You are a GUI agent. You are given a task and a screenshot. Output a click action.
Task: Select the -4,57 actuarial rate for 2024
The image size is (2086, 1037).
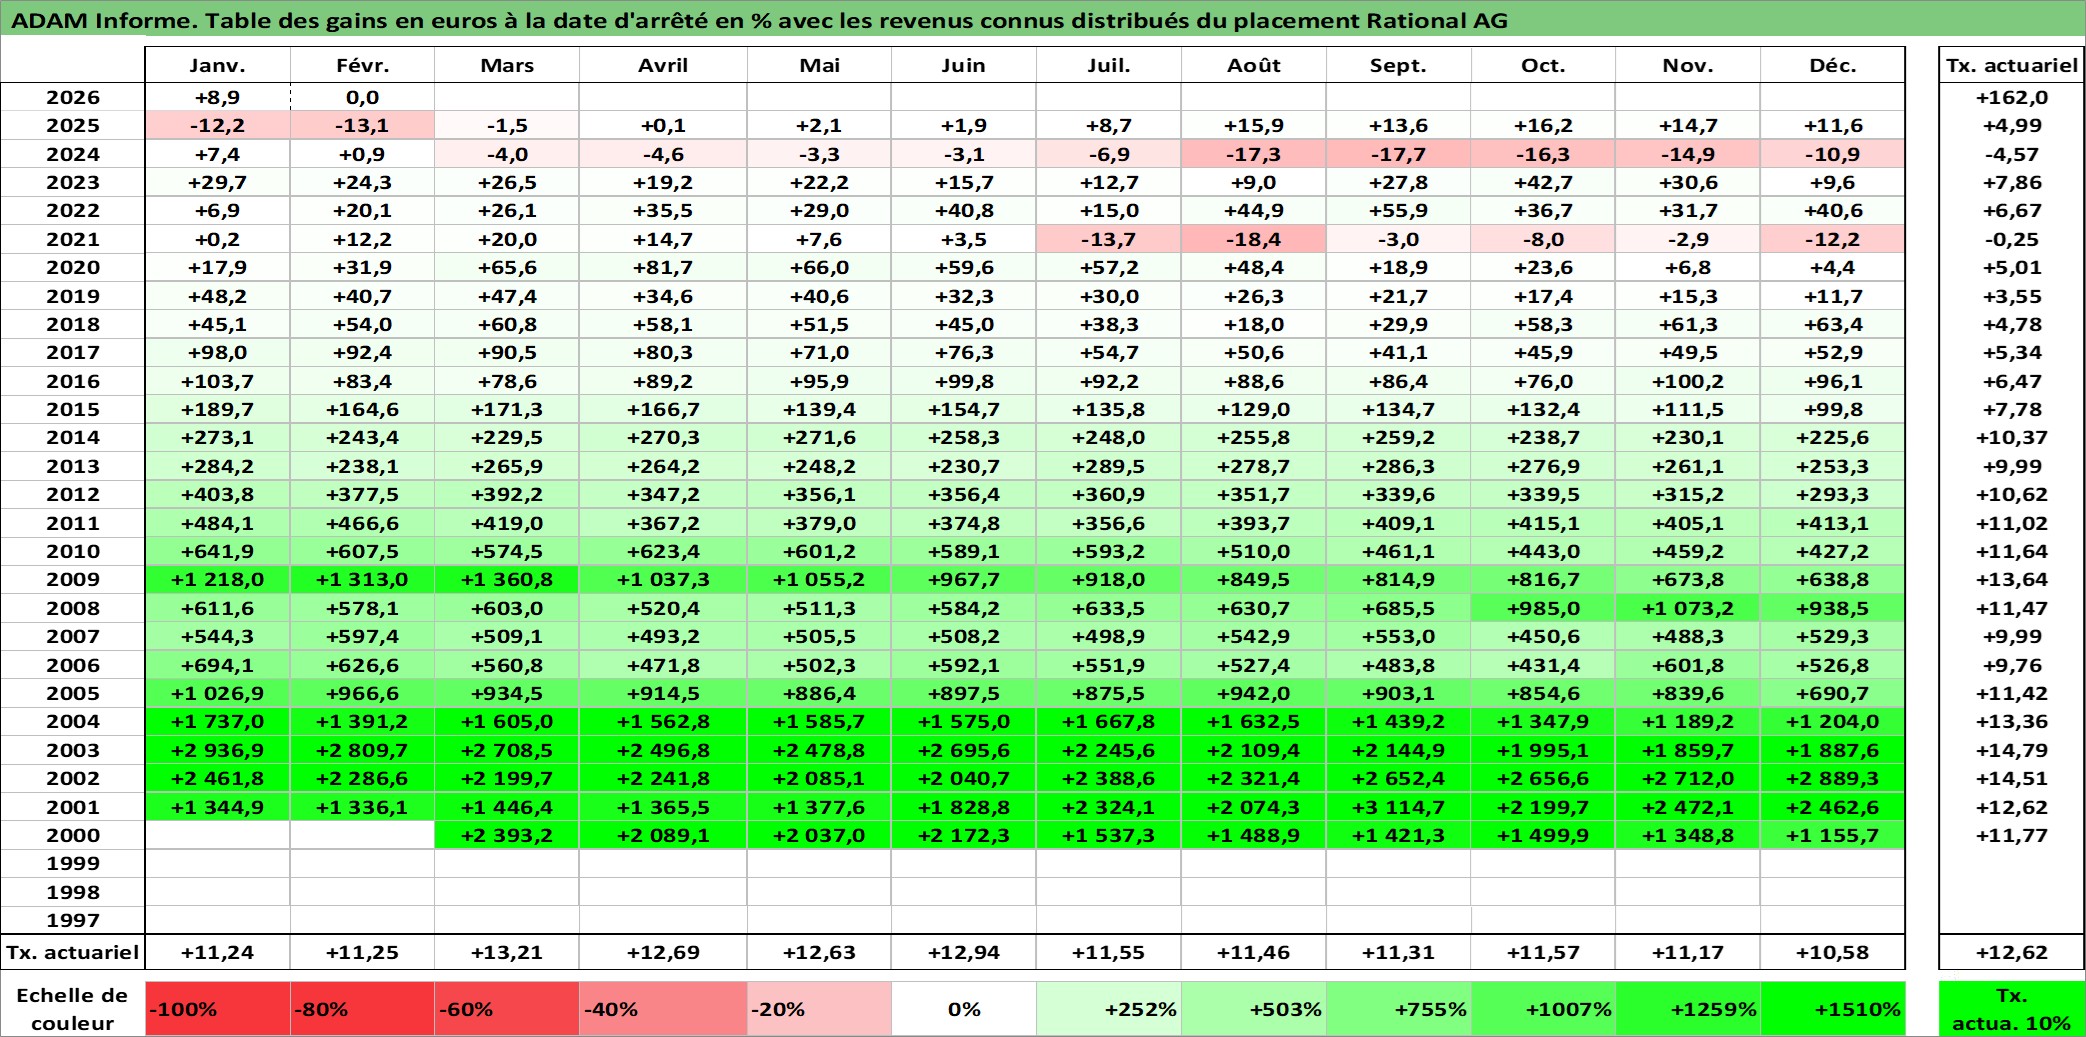point(2011,154)
